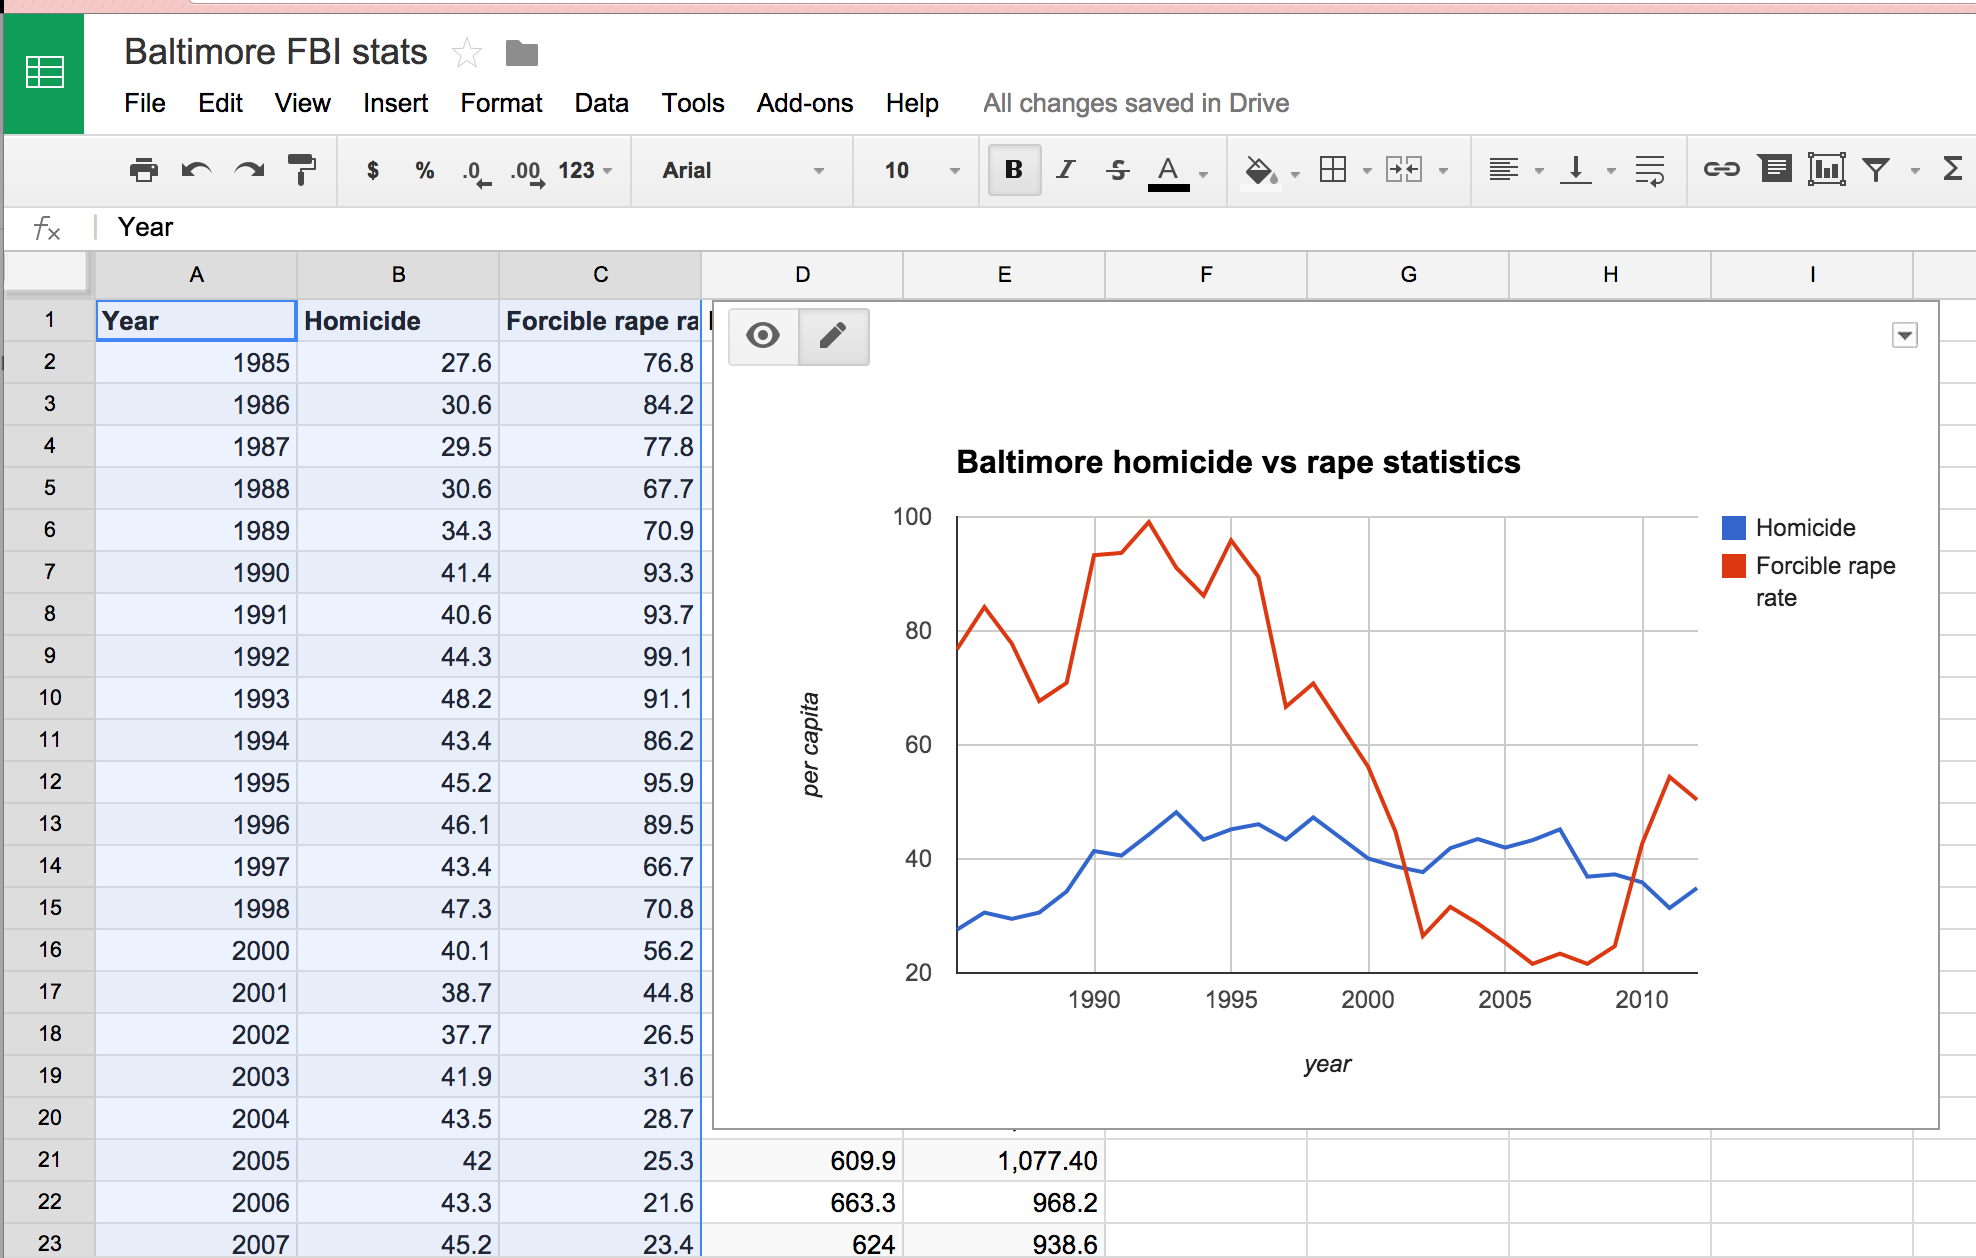This screenshot has width=1976, height=1258.
Task: Click the undo arrow icon
Action: pos(196,170)
